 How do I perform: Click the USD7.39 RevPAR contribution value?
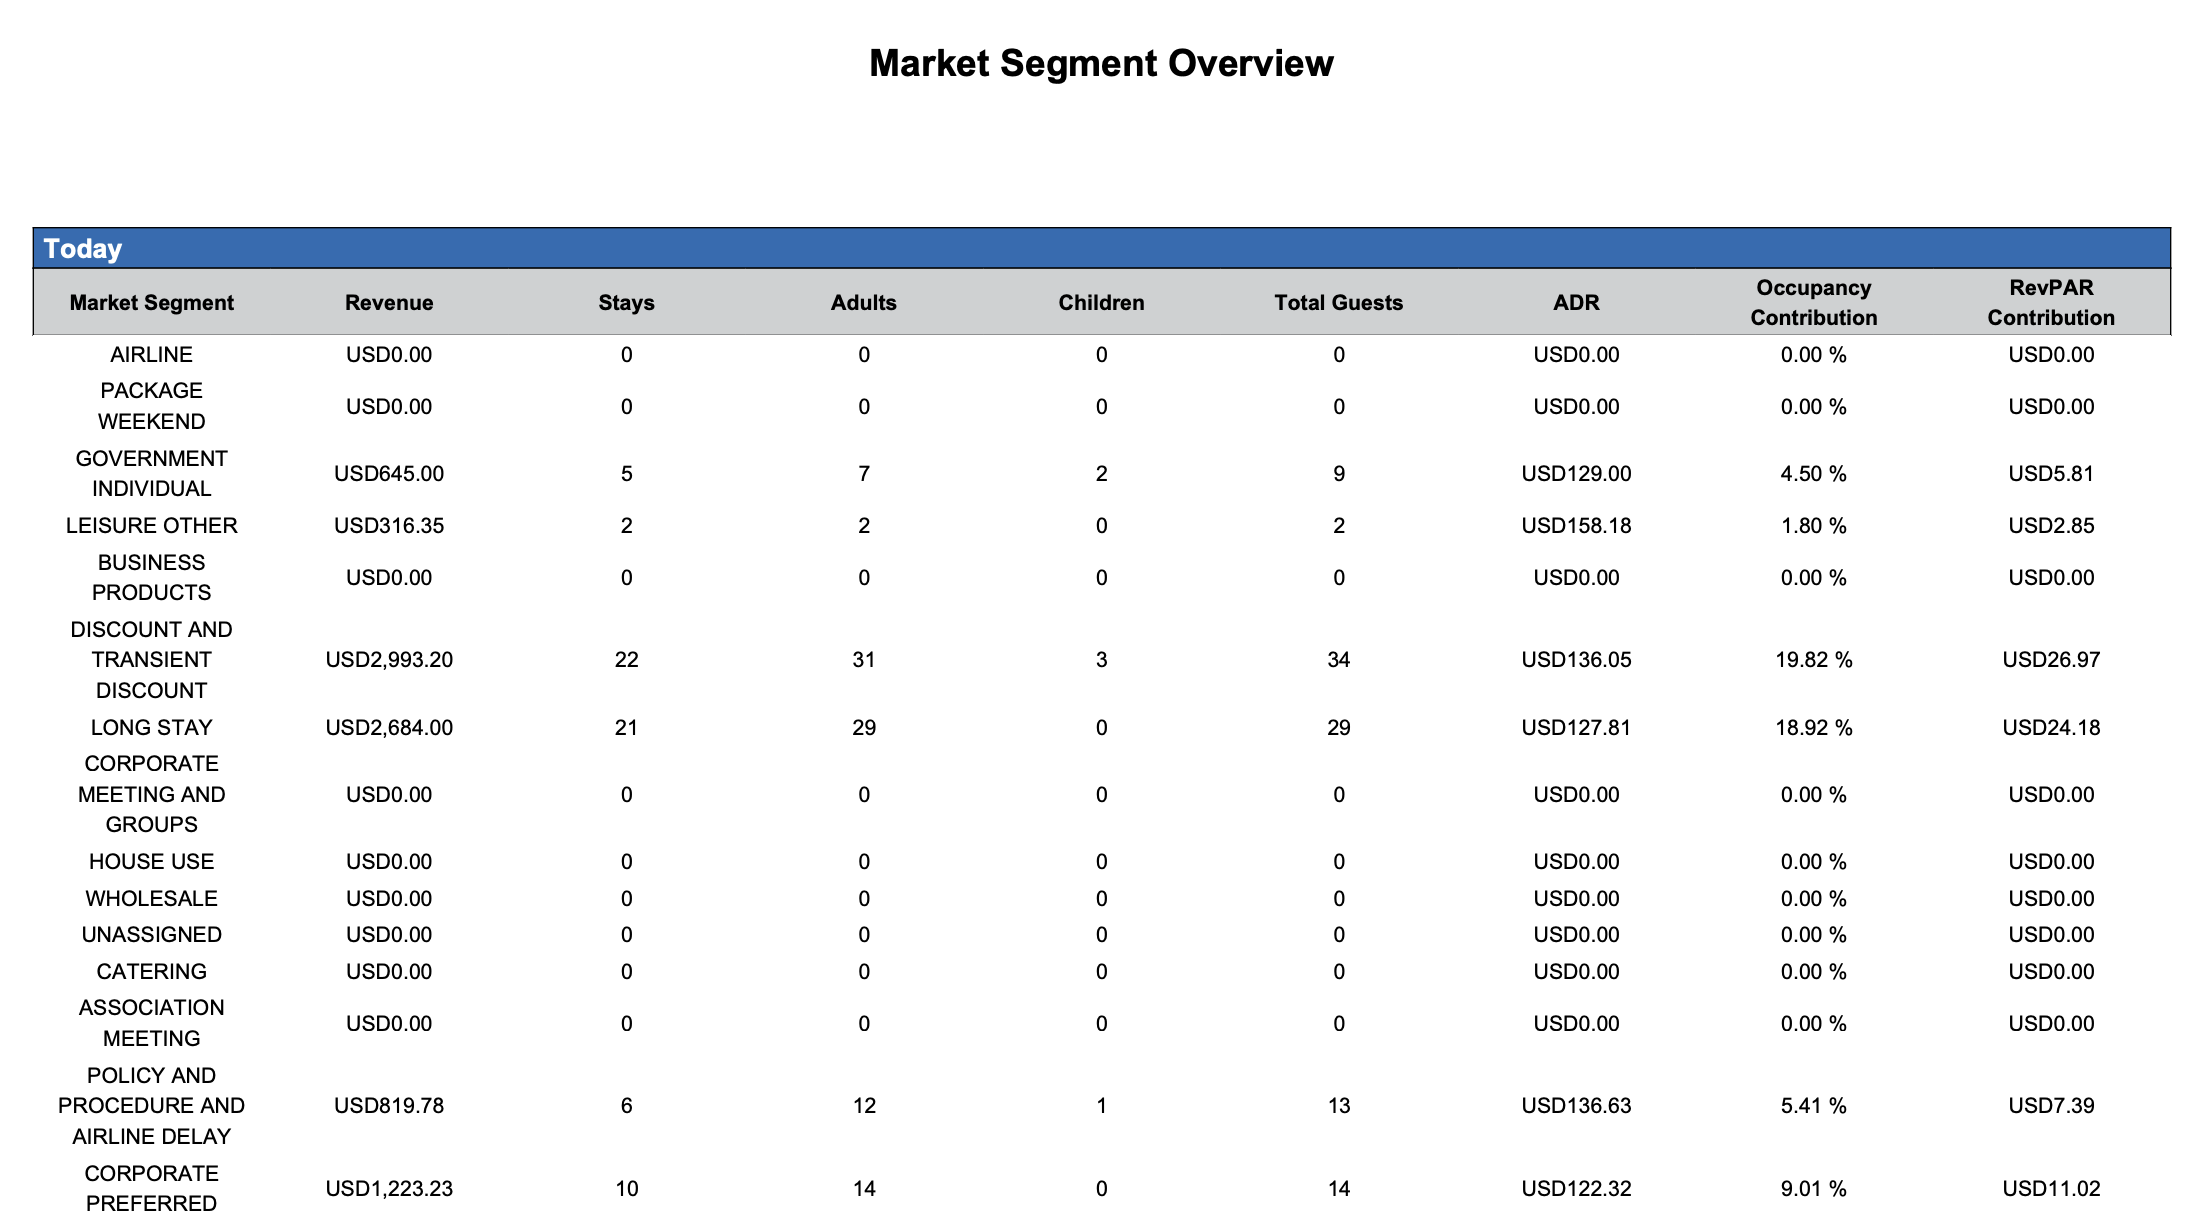(2051, 1106)
